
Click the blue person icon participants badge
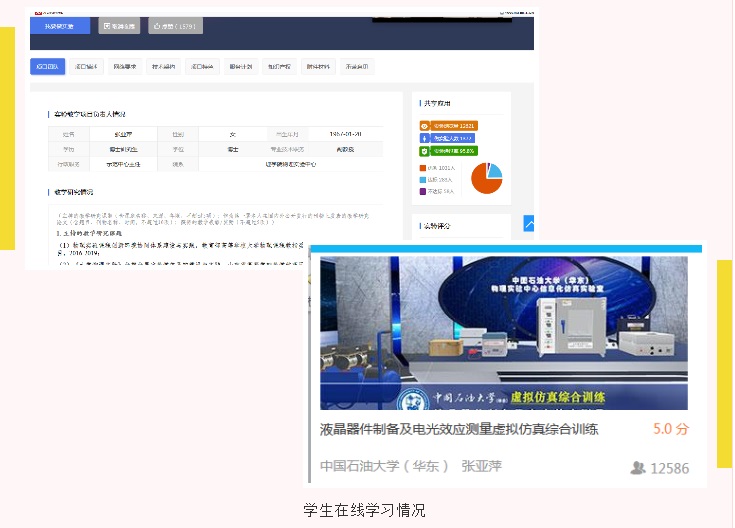point(425,138)
